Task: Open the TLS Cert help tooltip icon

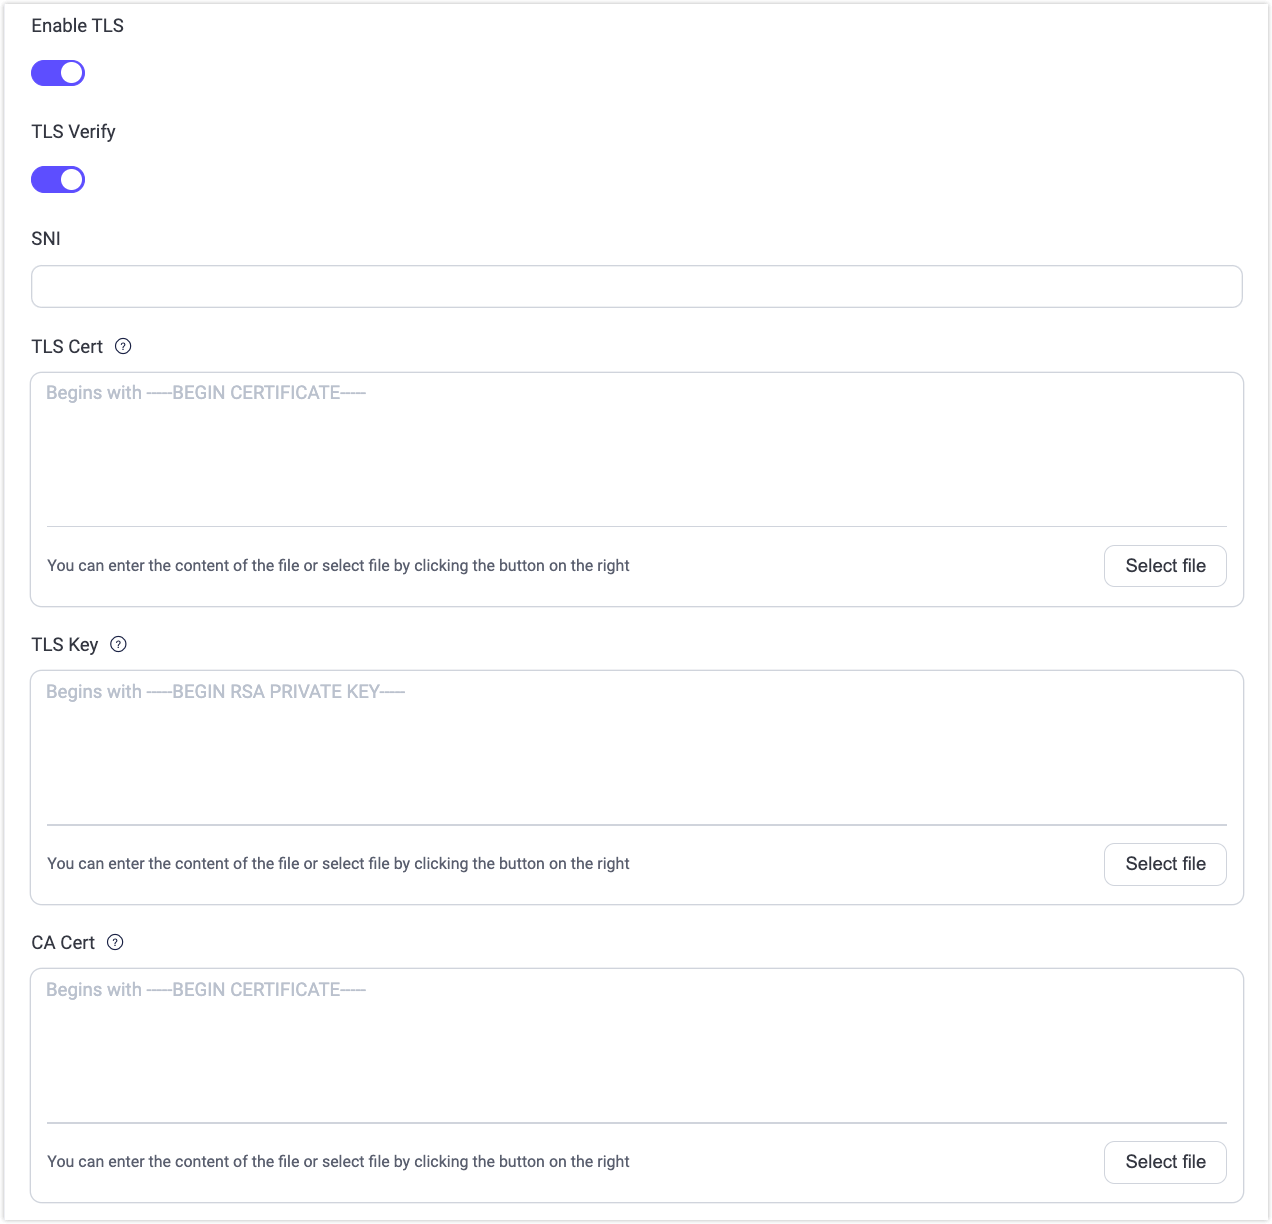Action: [123, 347]
